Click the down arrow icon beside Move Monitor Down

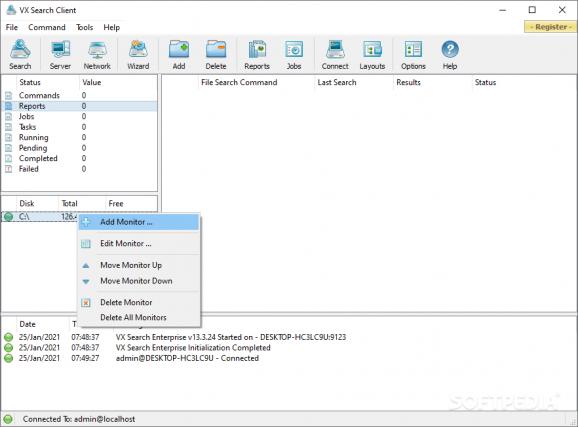click(86, 281)
